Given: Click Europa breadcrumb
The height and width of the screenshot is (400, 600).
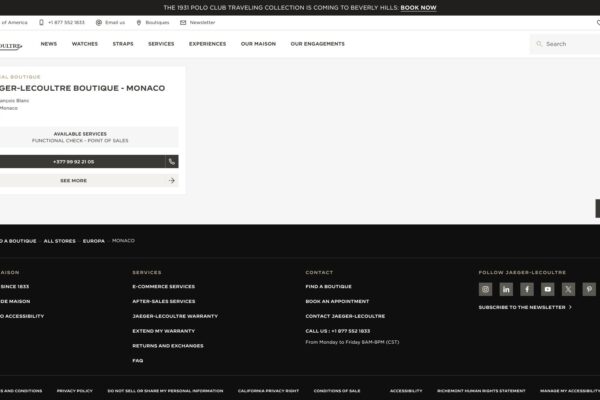Looking at the screenshot, I should coord(94,241).
